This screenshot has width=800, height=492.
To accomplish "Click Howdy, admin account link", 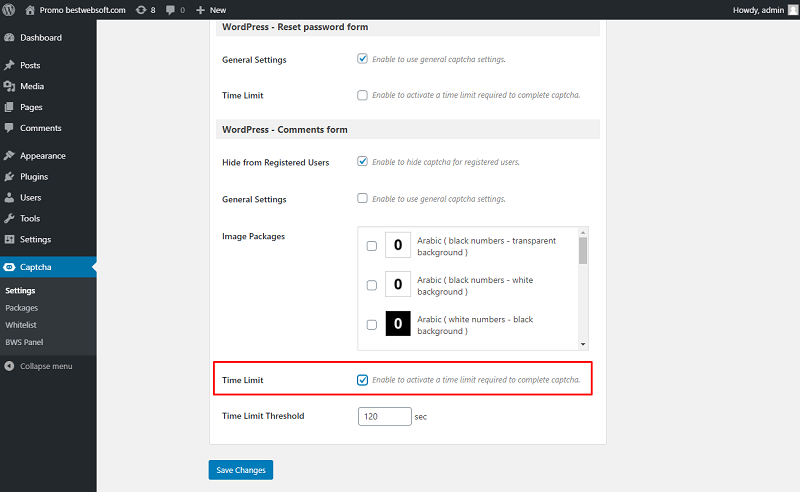I will (758, 10).
